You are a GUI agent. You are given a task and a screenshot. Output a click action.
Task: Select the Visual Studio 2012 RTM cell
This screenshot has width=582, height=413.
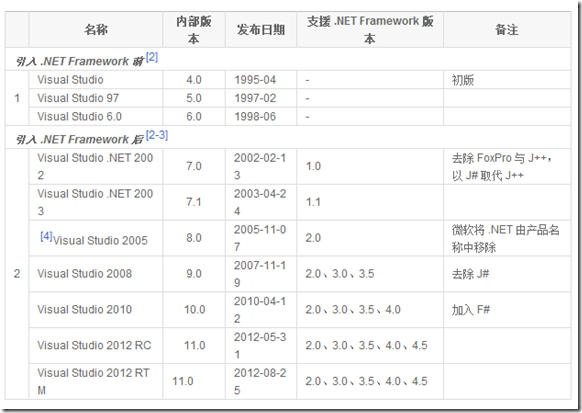click(x=96, y=381)
